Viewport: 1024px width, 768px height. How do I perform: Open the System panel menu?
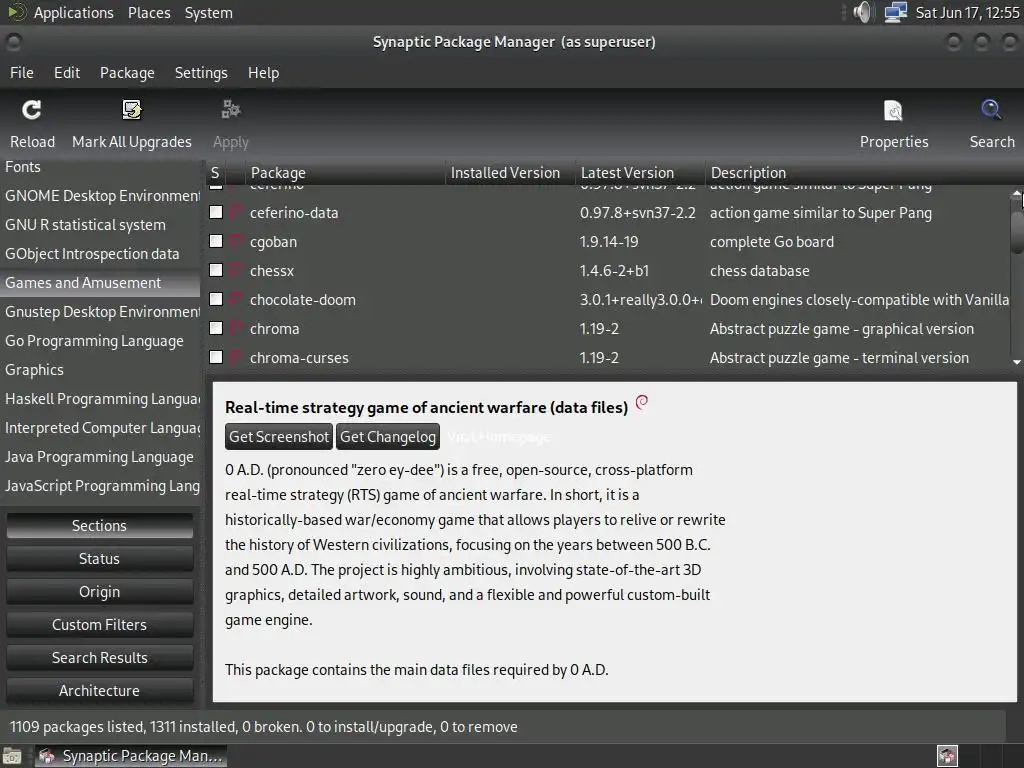(208, 12)
